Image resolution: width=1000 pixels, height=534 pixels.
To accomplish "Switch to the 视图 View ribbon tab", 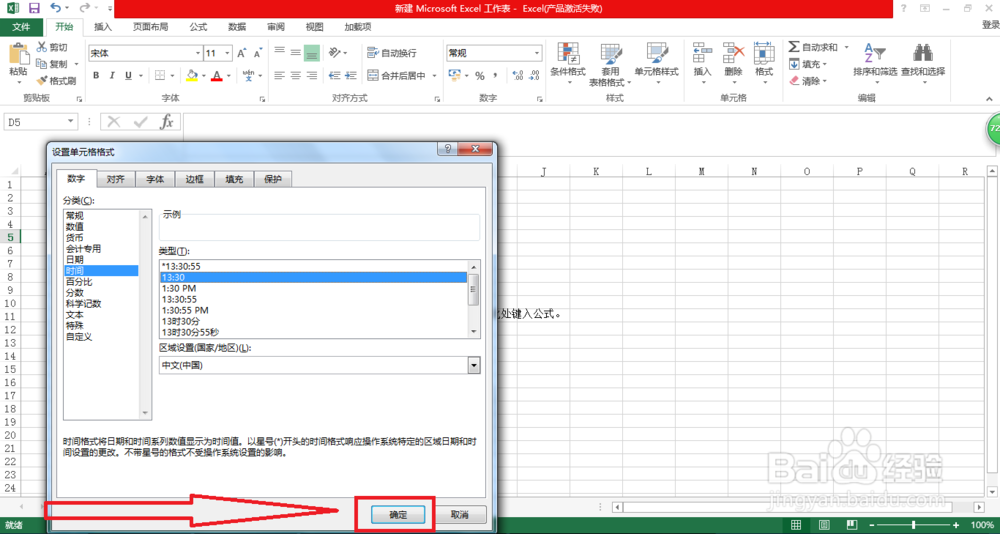I will (x=314, y=27).
